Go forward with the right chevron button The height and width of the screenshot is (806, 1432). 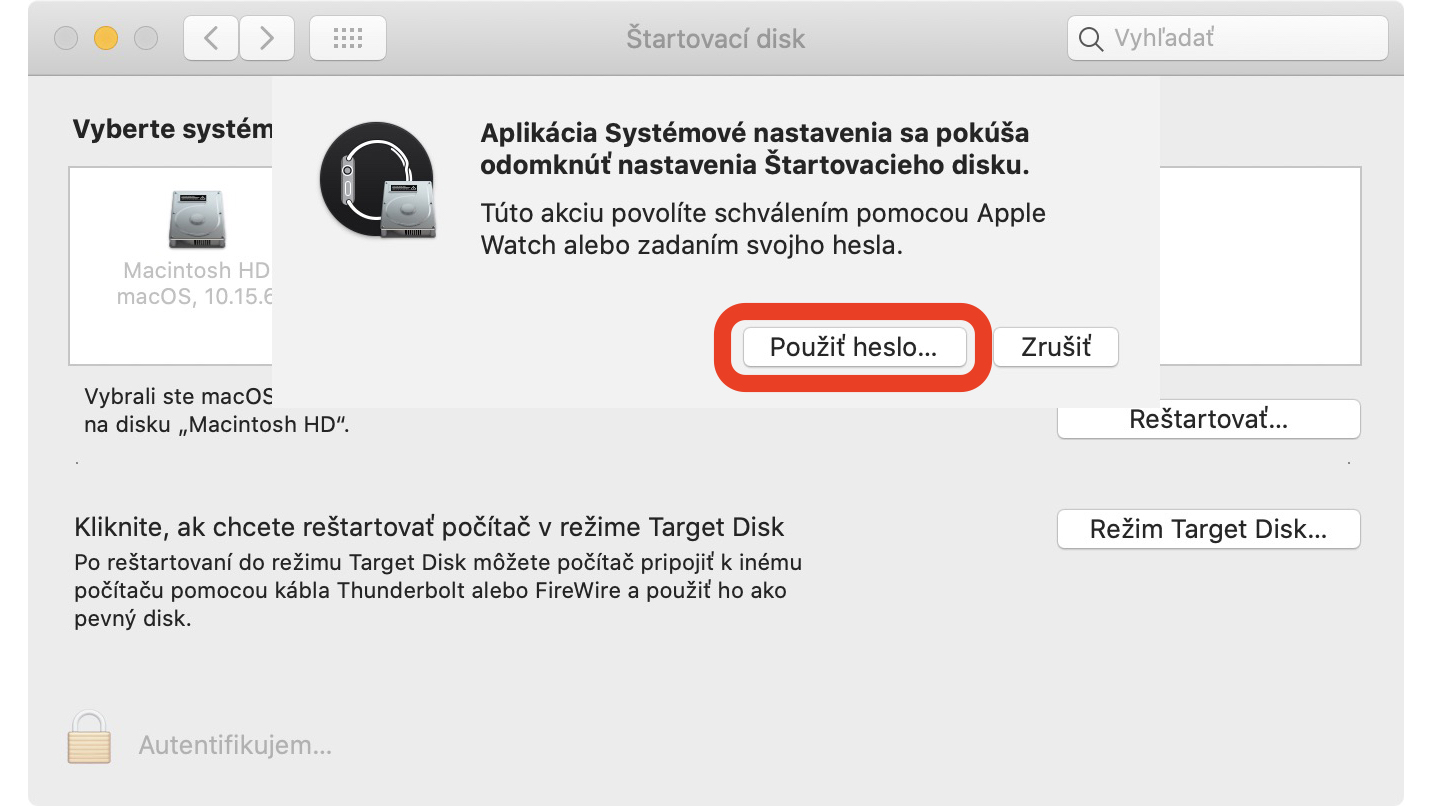[x=267, y=39]
